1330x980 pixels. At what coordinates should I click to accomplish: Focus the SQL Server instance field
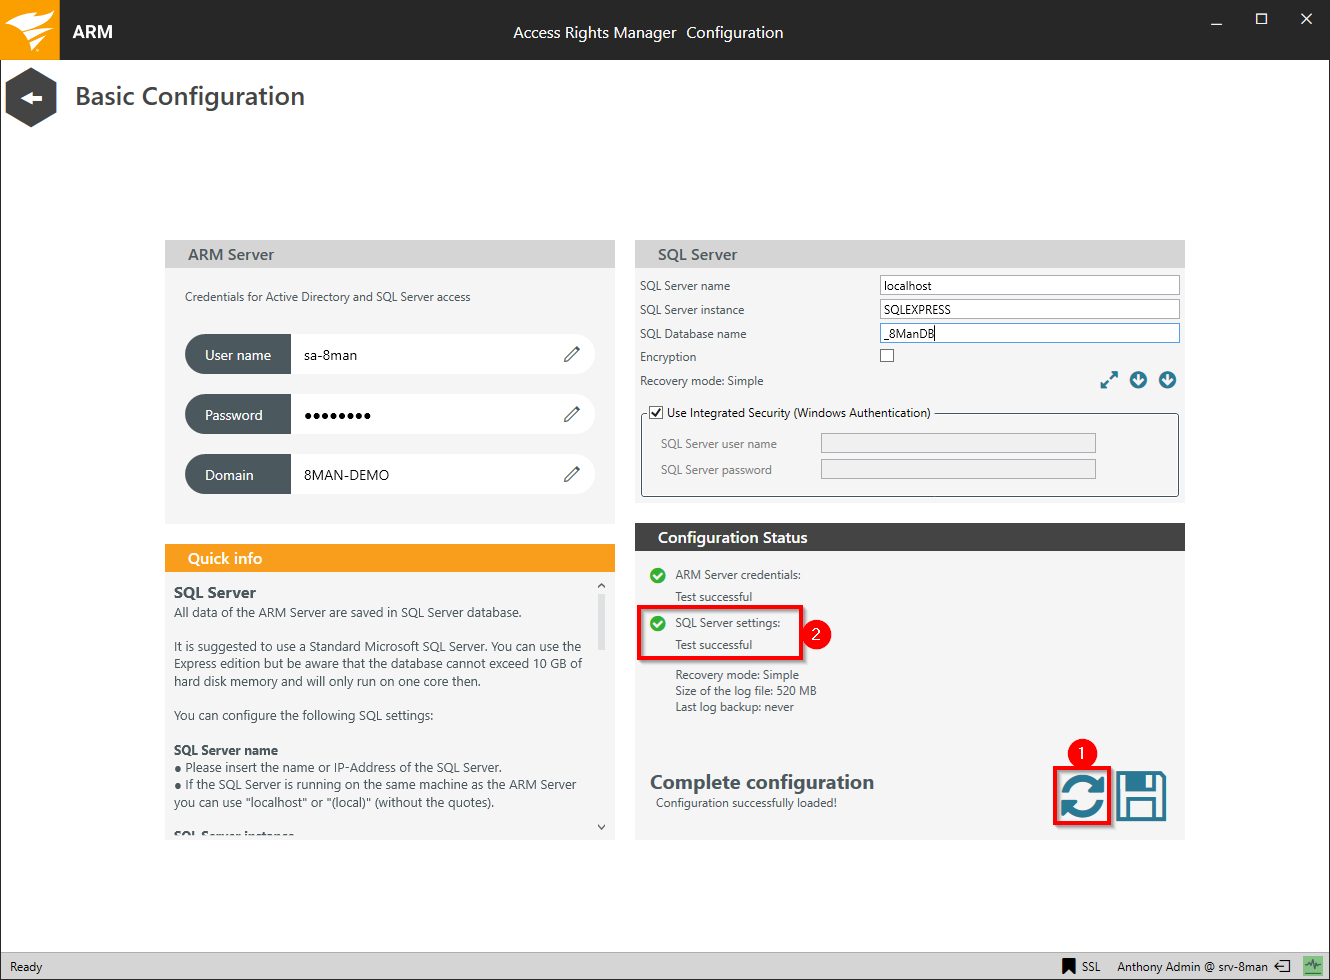click(x=1029, y=309)
